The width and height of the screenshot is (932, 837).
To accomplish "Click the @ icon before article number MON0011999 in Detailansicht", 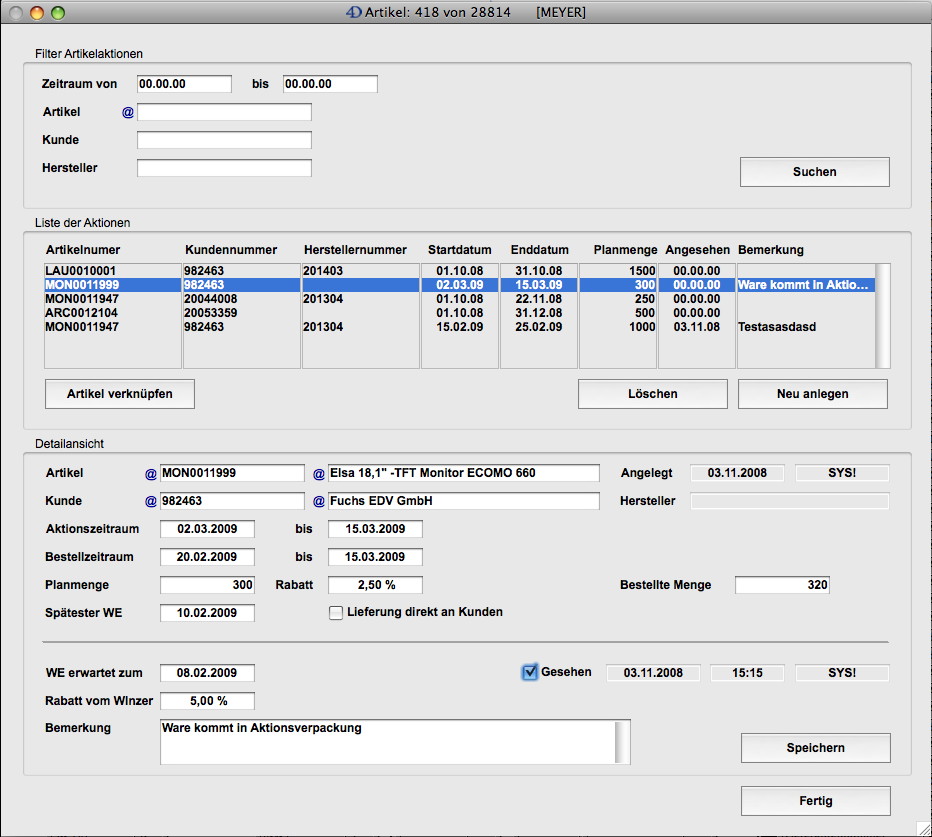I will pyautogui.click(x=150, y=473).
